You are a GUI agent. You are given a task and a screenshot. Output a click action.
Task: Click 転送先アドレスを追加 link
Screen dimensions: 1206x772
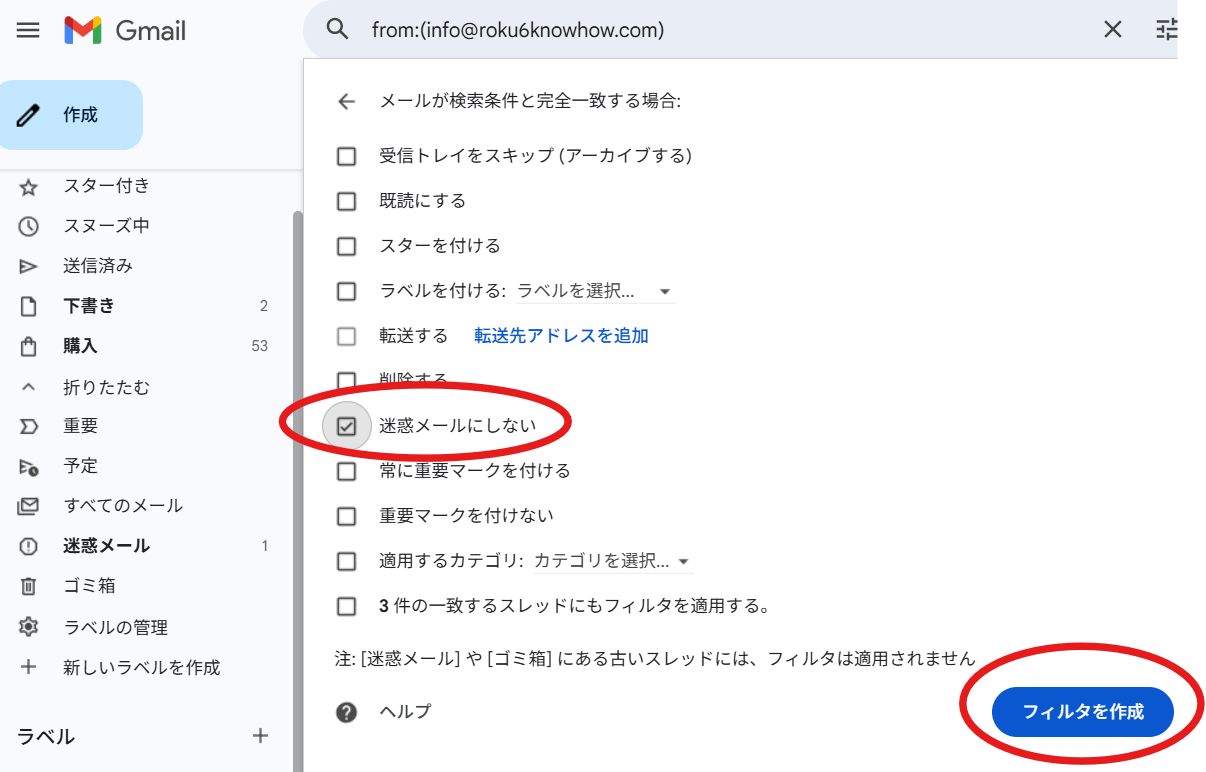point(561,336)
